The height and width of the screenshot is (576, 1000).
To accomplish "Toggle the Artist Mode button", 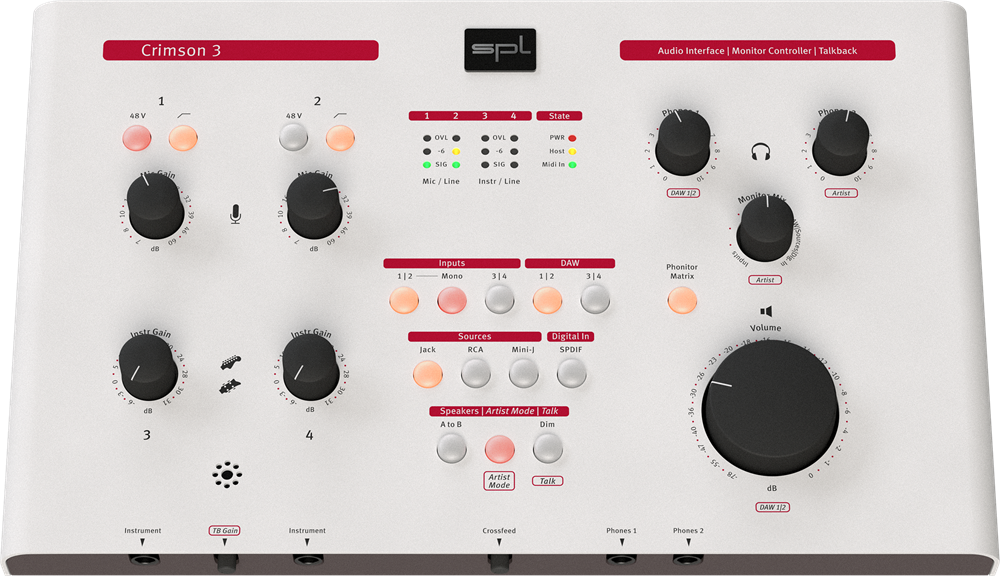I will pyautogui.click(x=499, y=449).
